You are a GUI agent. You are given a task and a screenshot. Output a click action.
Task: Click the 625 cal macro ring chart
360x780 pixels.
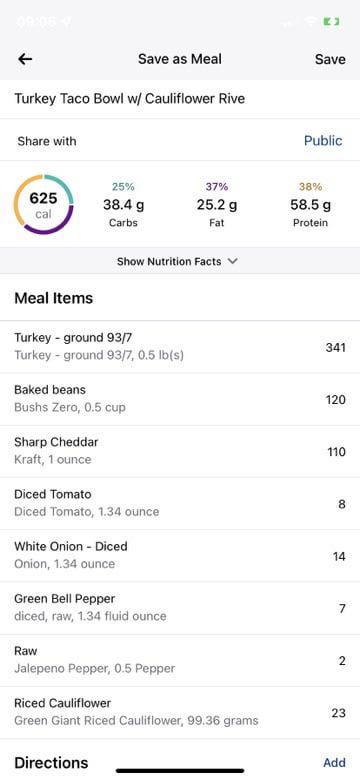click(43, 204)
